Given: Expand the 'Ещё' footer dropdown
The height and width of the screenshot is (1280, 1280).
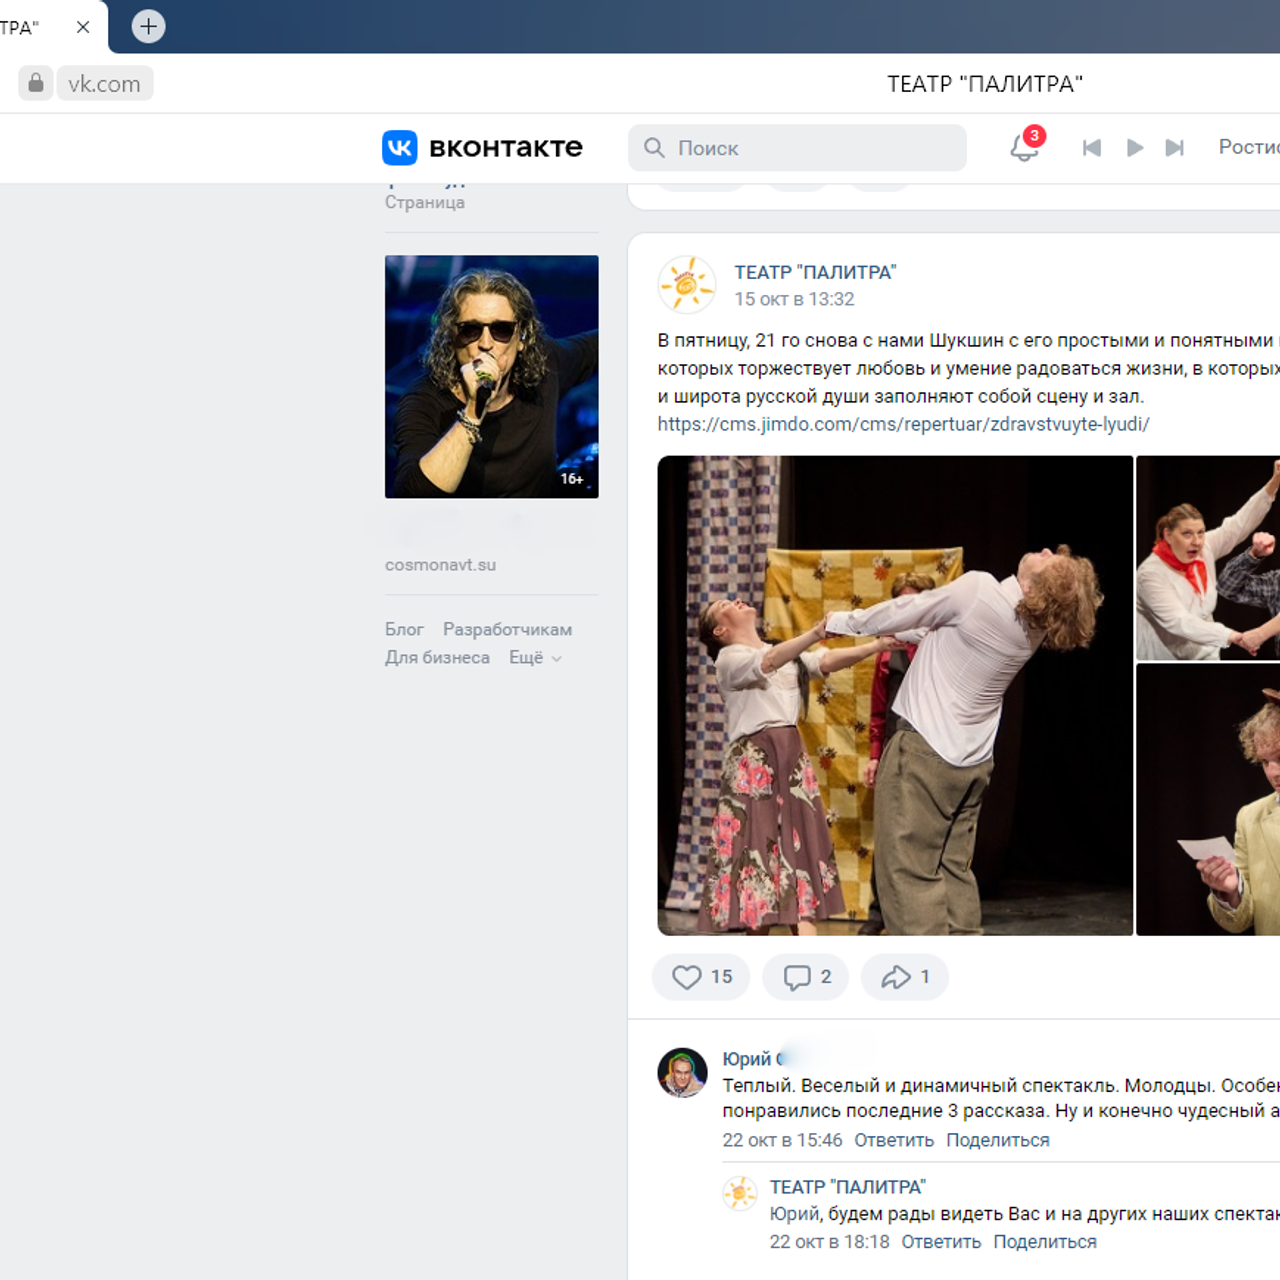Looking at the screenshot, I should click(535, 658).
